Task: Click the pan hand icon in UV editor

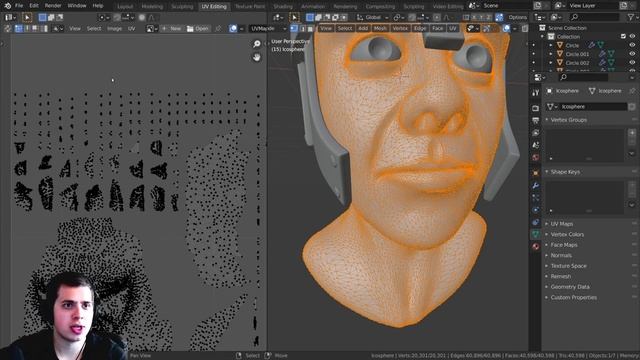Action: tap(257, 58)
